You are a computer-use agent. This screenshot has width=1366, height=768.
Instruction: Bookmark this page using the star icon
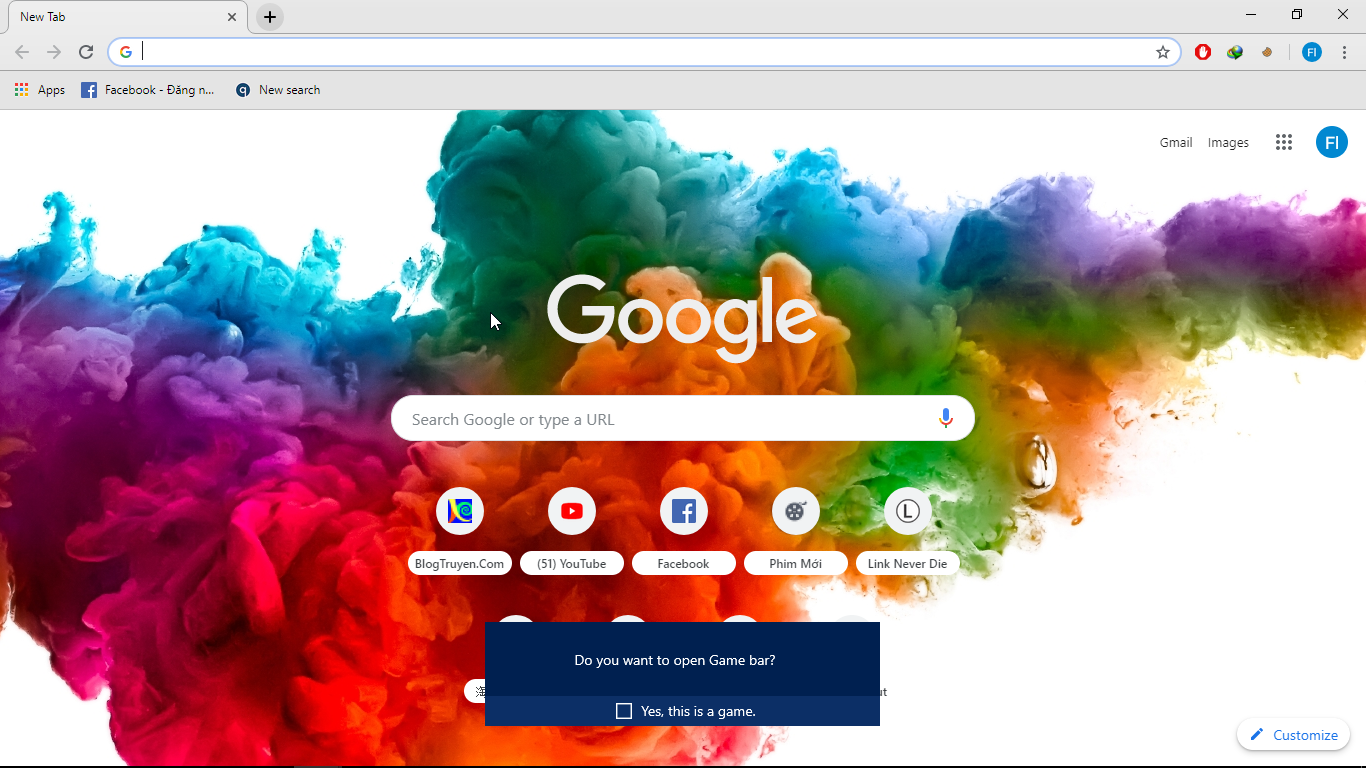1162,52
